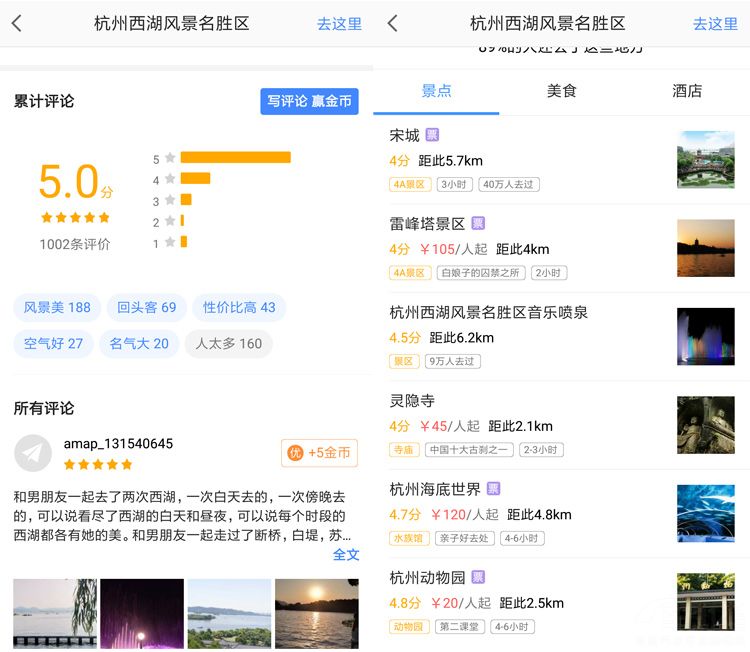Screen dimensions: 750x652
Task: Tap the 写评论 赢金币 button
Action: 309,102
